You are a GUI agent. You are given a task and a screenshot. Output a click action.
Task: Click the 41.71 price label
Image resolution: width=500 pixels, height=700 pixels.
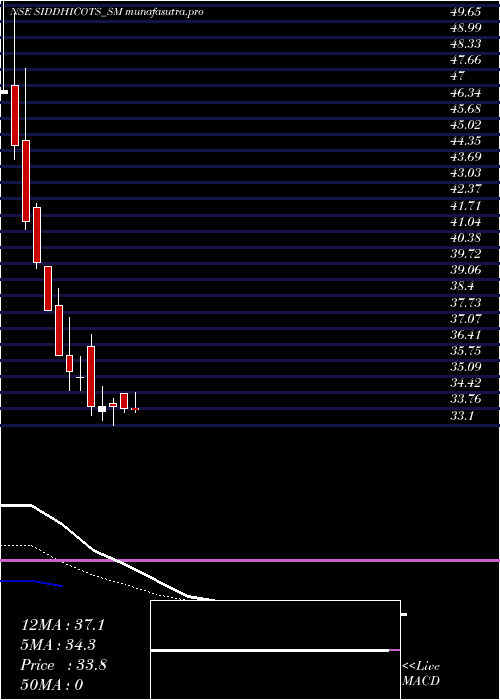(x=465, y=206)
